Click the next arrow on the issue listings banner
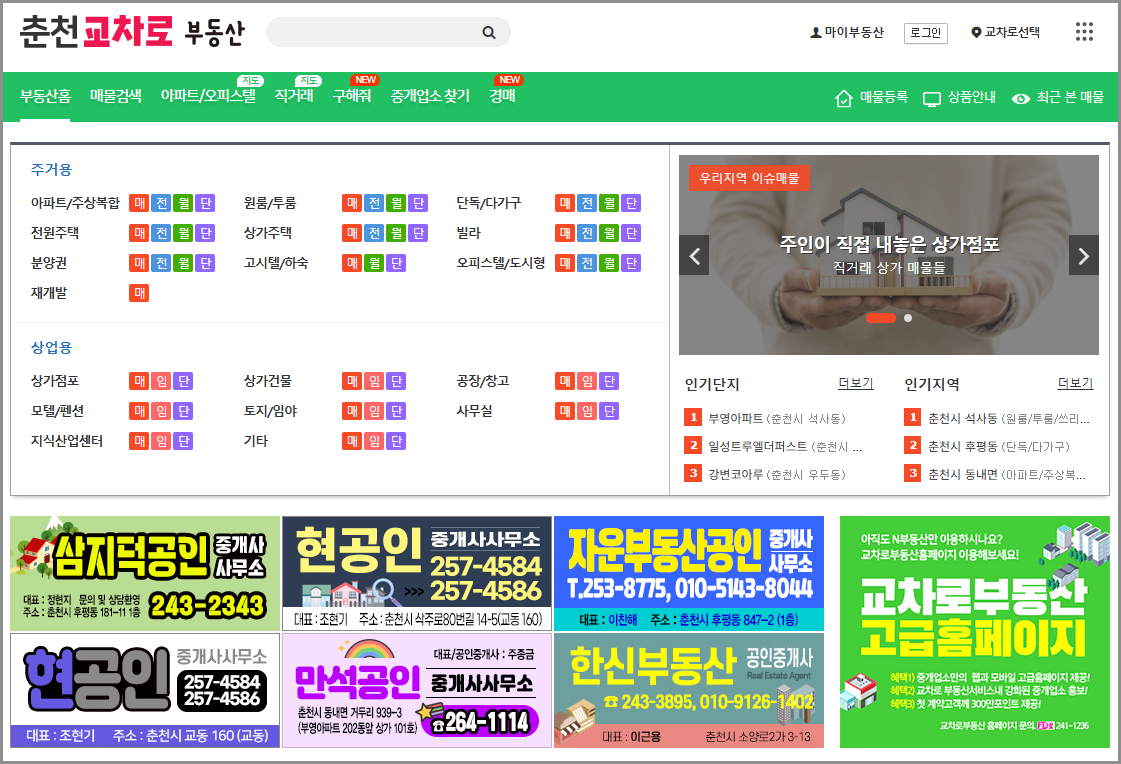The height and width of the screenshot is (764, 1121). (x=1083, y=255)
